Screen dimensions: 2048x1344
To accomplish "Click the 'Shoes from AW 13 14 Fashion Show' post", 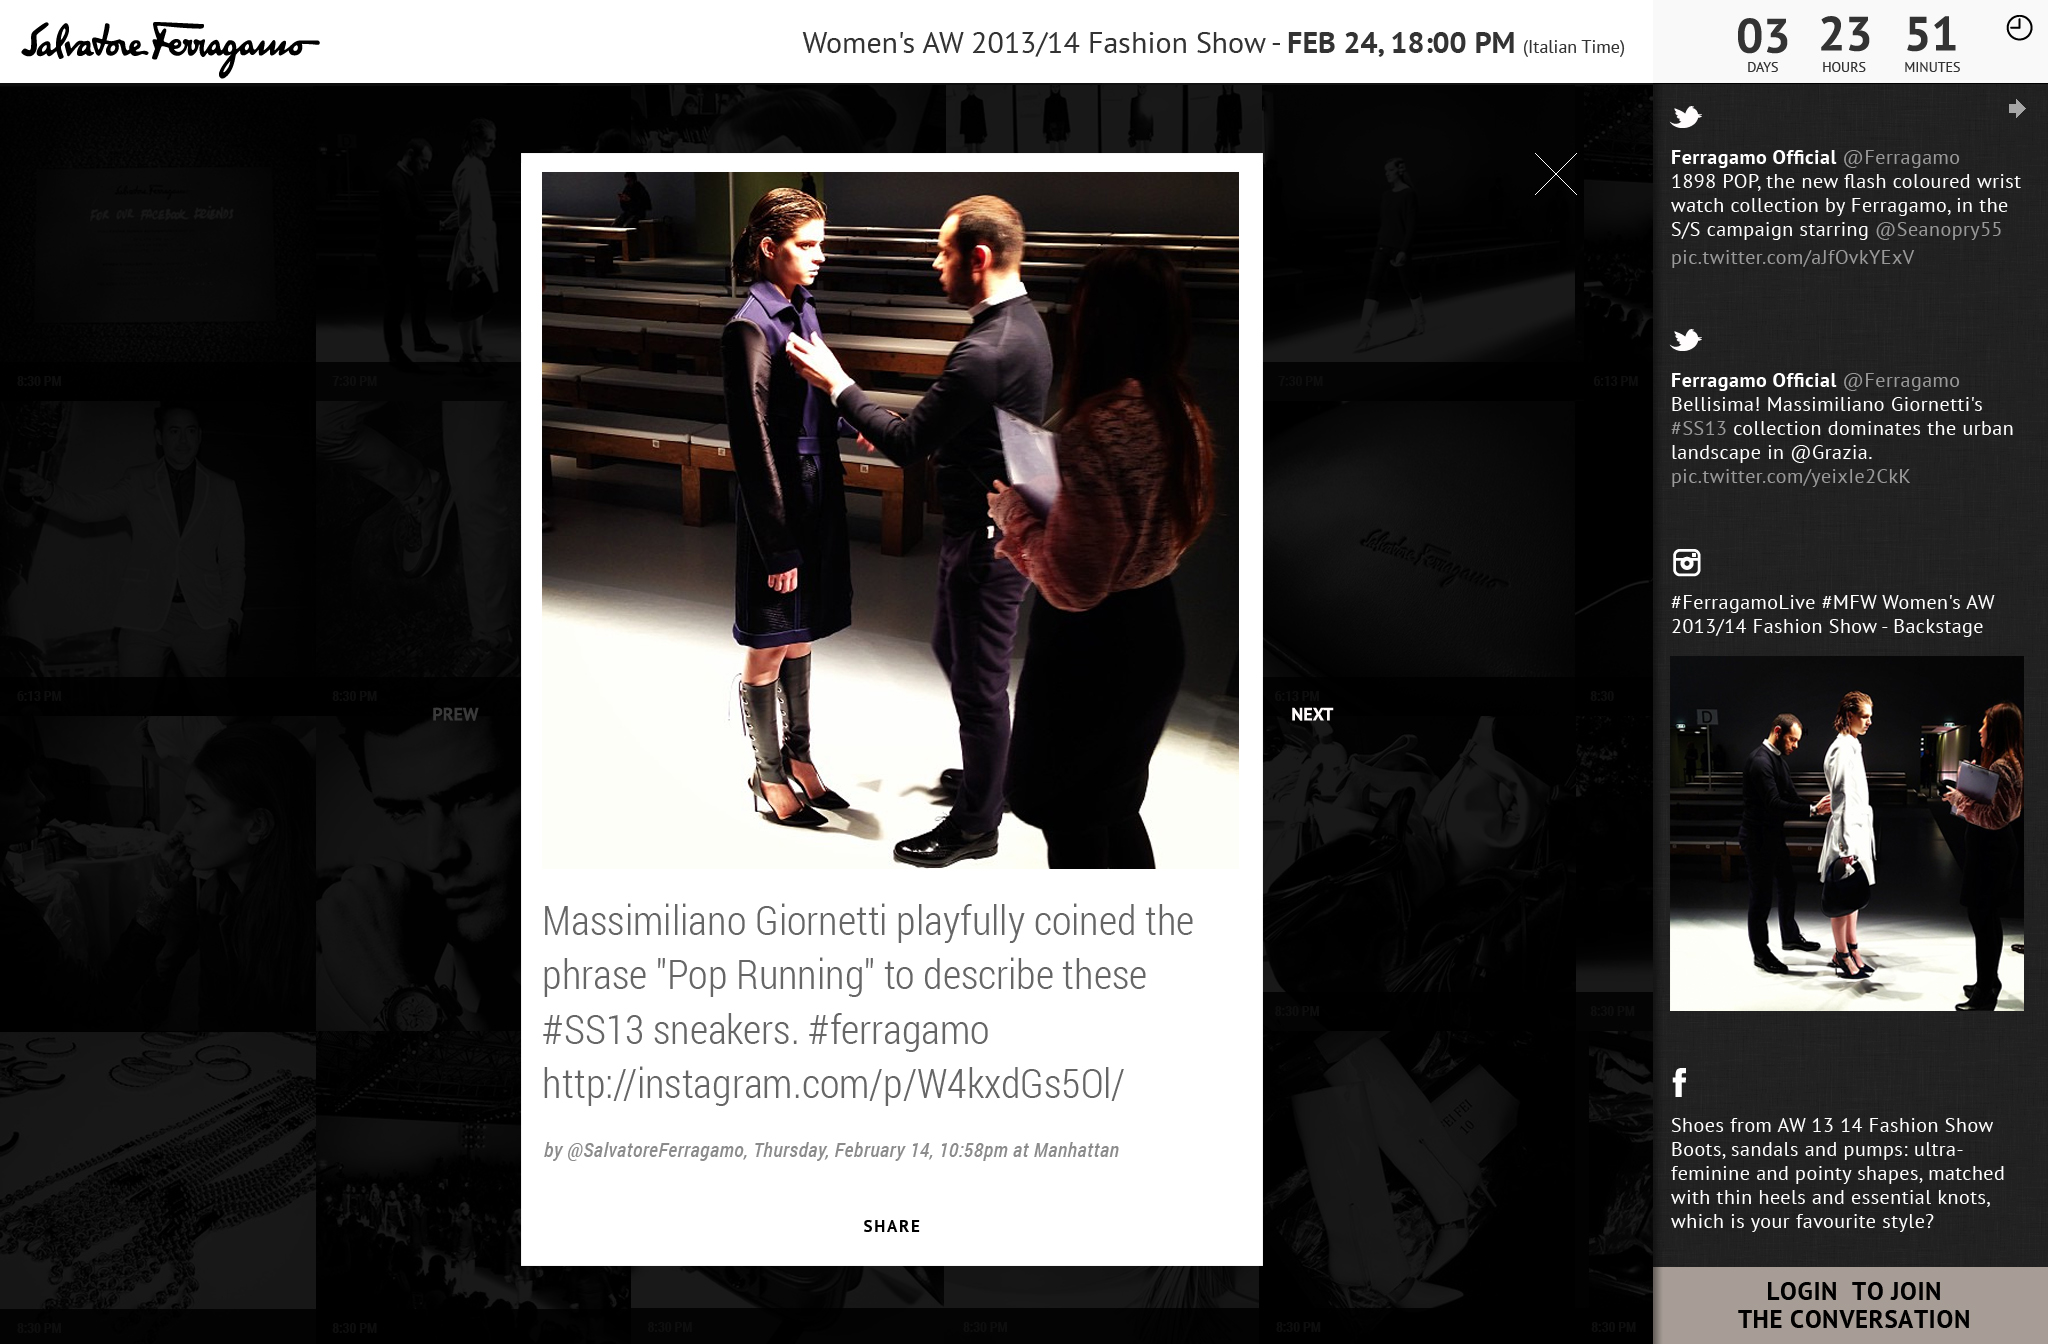I will pos(1837,1173).
